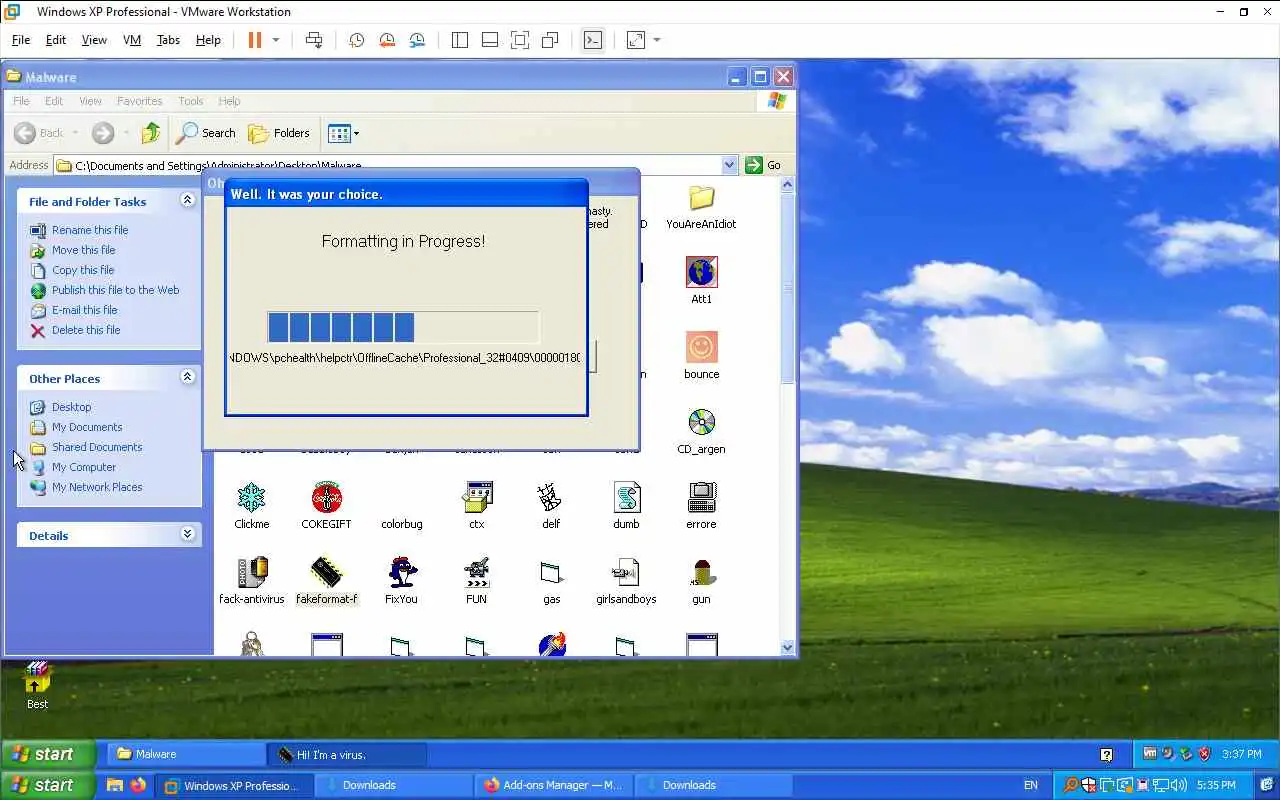
Task: Click Explorer Up folder button
Action: point(150,133)
